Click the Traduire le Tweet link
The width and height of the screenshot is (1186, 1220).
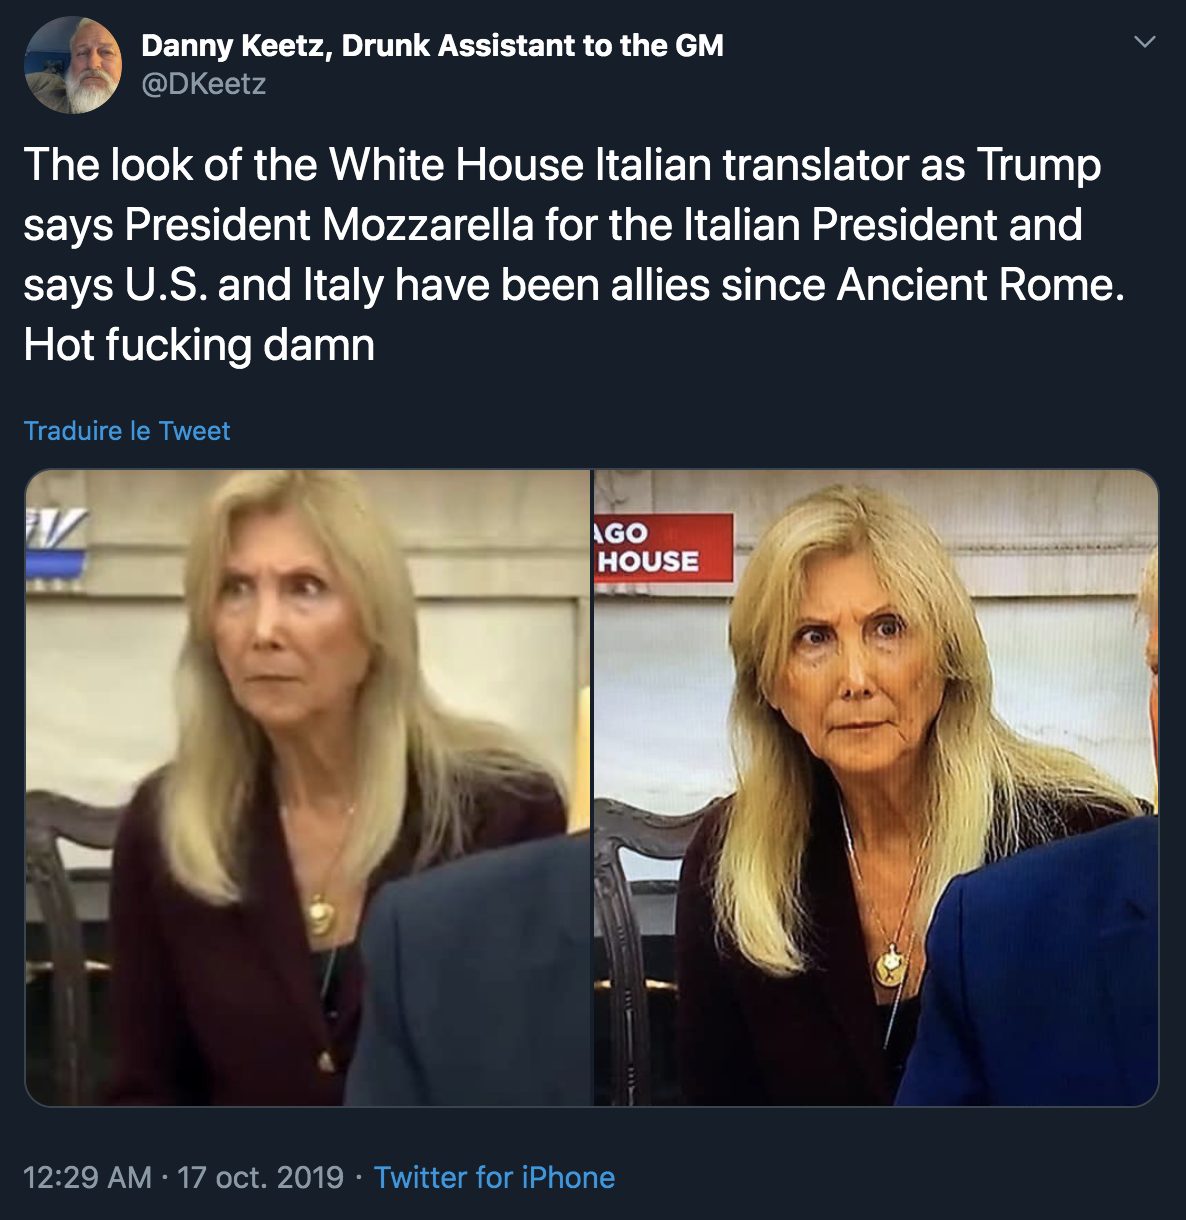click(x=127, y=431)
